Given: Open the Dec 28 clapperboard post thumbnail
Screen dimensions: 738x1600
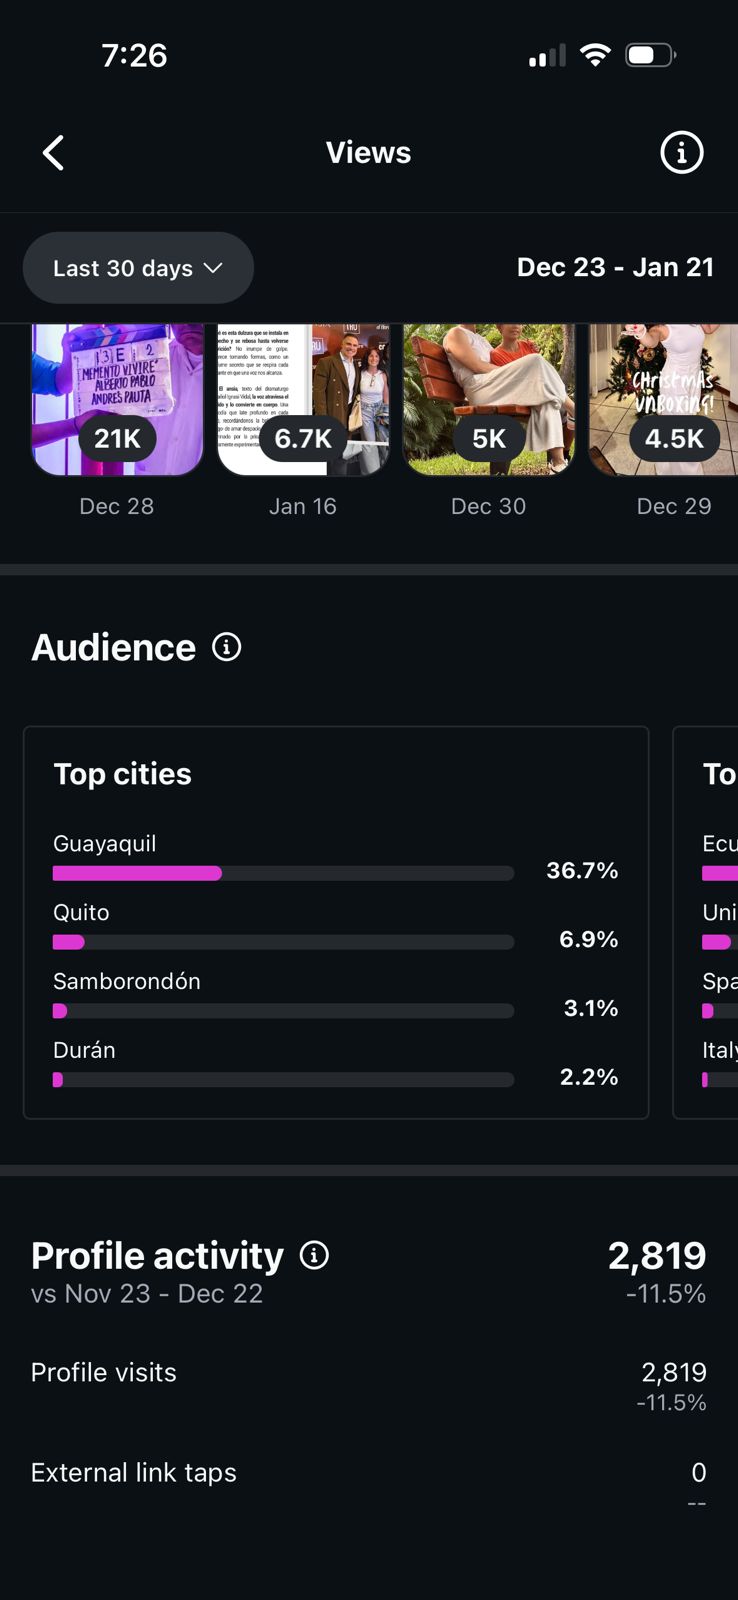Looking at the screenshot, I should click(x=117, y=400).
